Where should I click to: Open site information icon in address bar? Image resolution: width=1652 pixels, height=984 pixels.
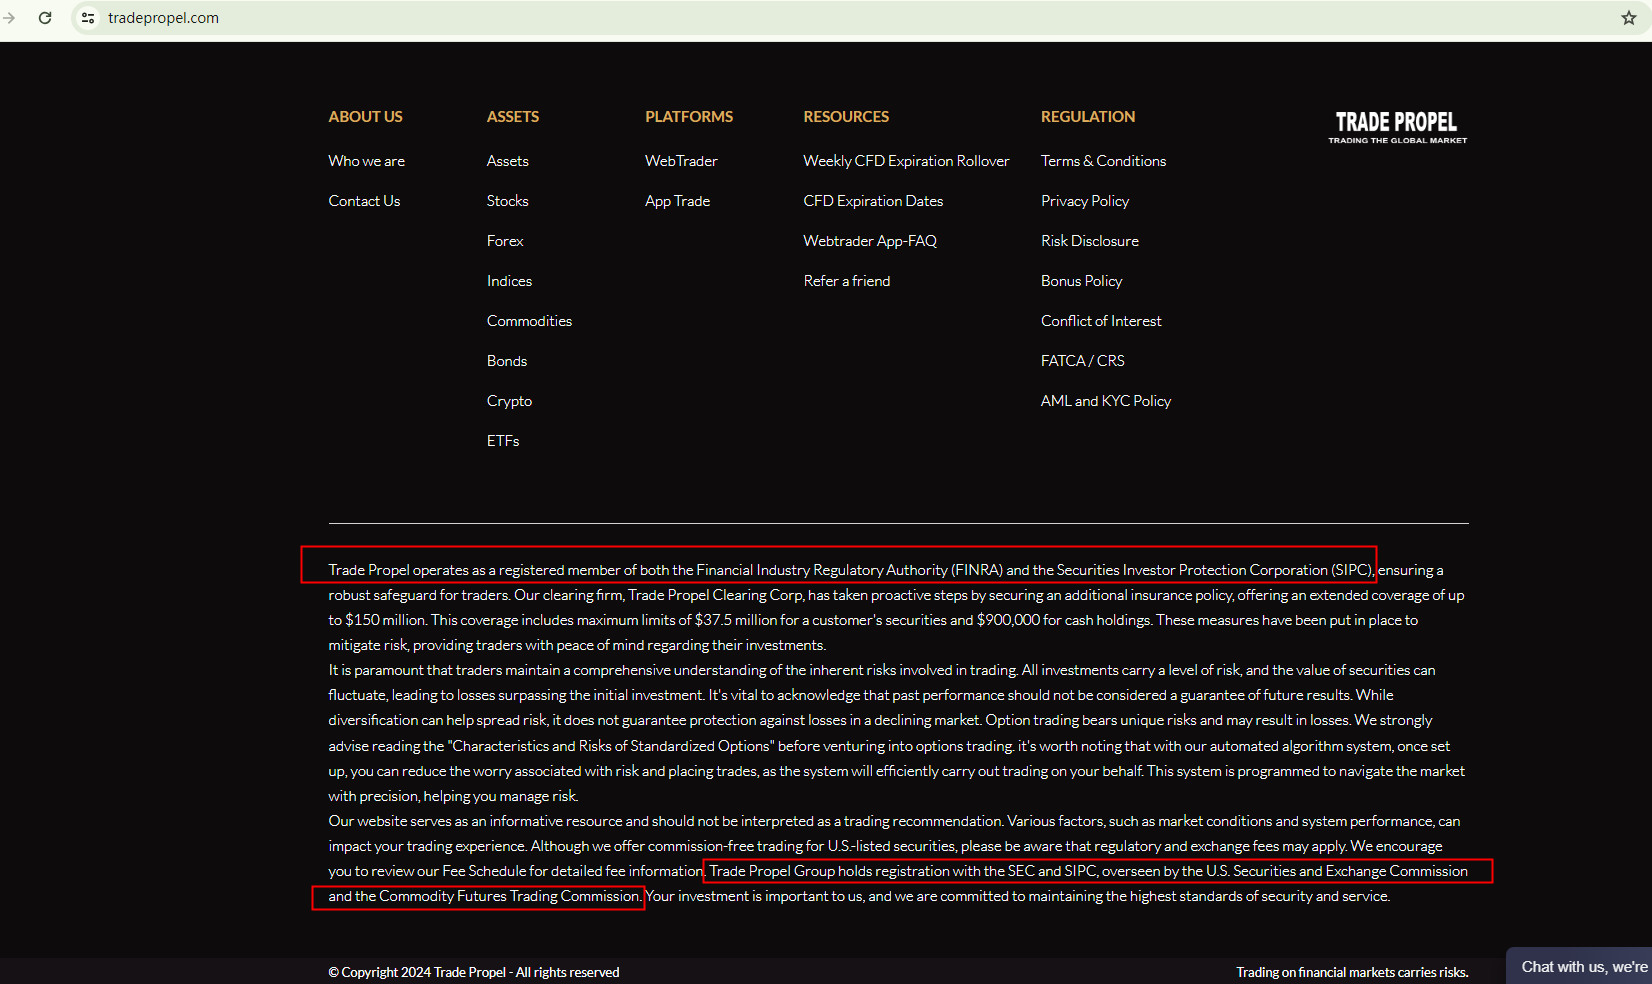(88, 18)
